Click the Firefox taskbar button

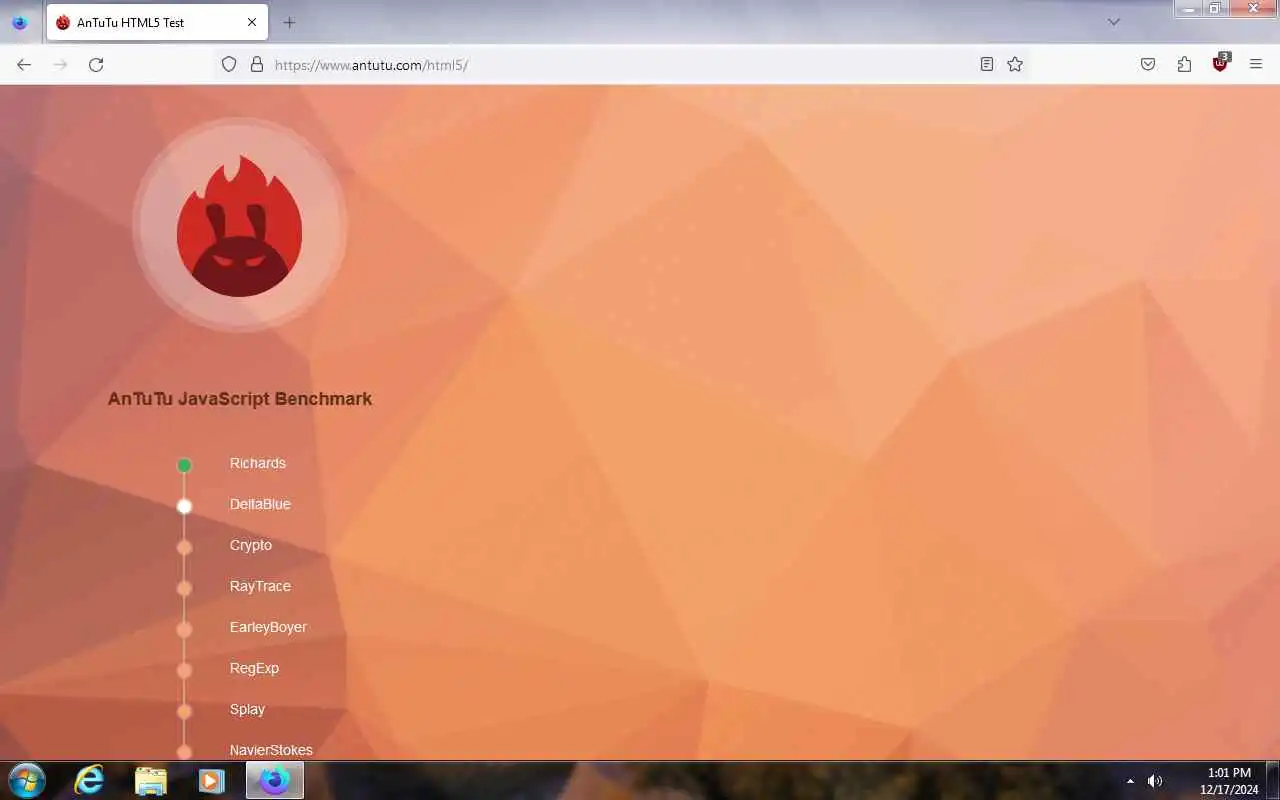274,780
